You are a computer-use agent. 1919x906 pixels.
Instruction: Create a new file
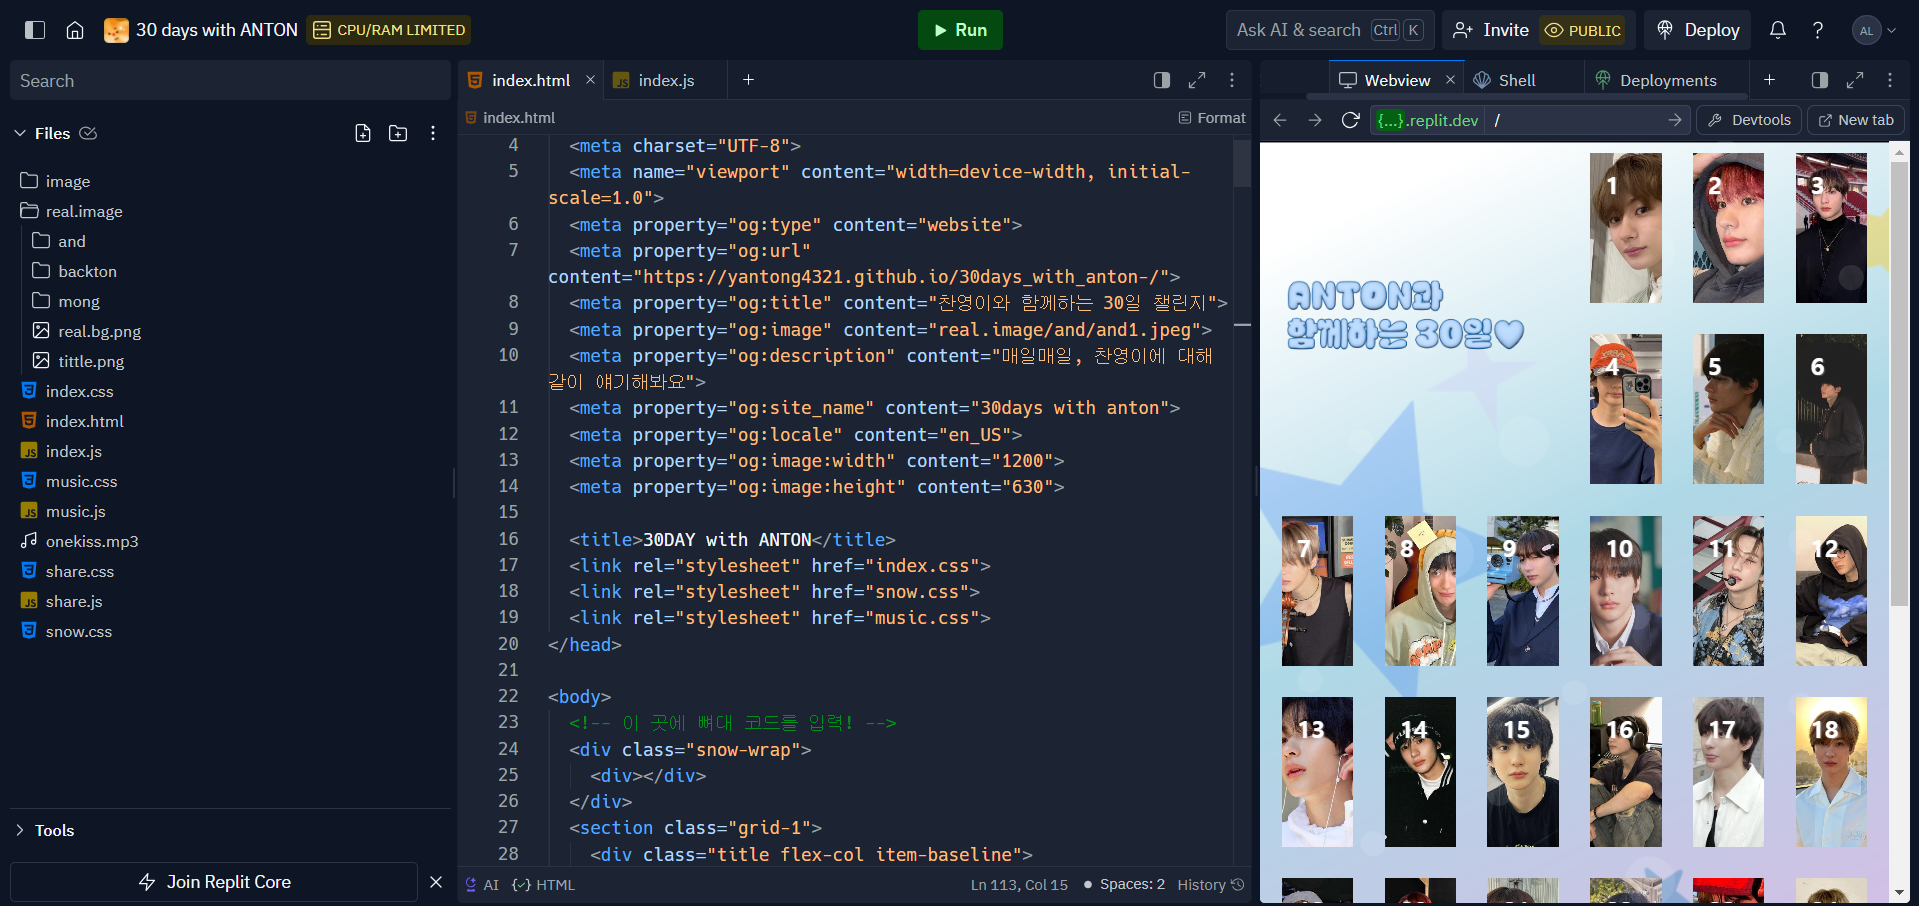(x=363, y=133)
